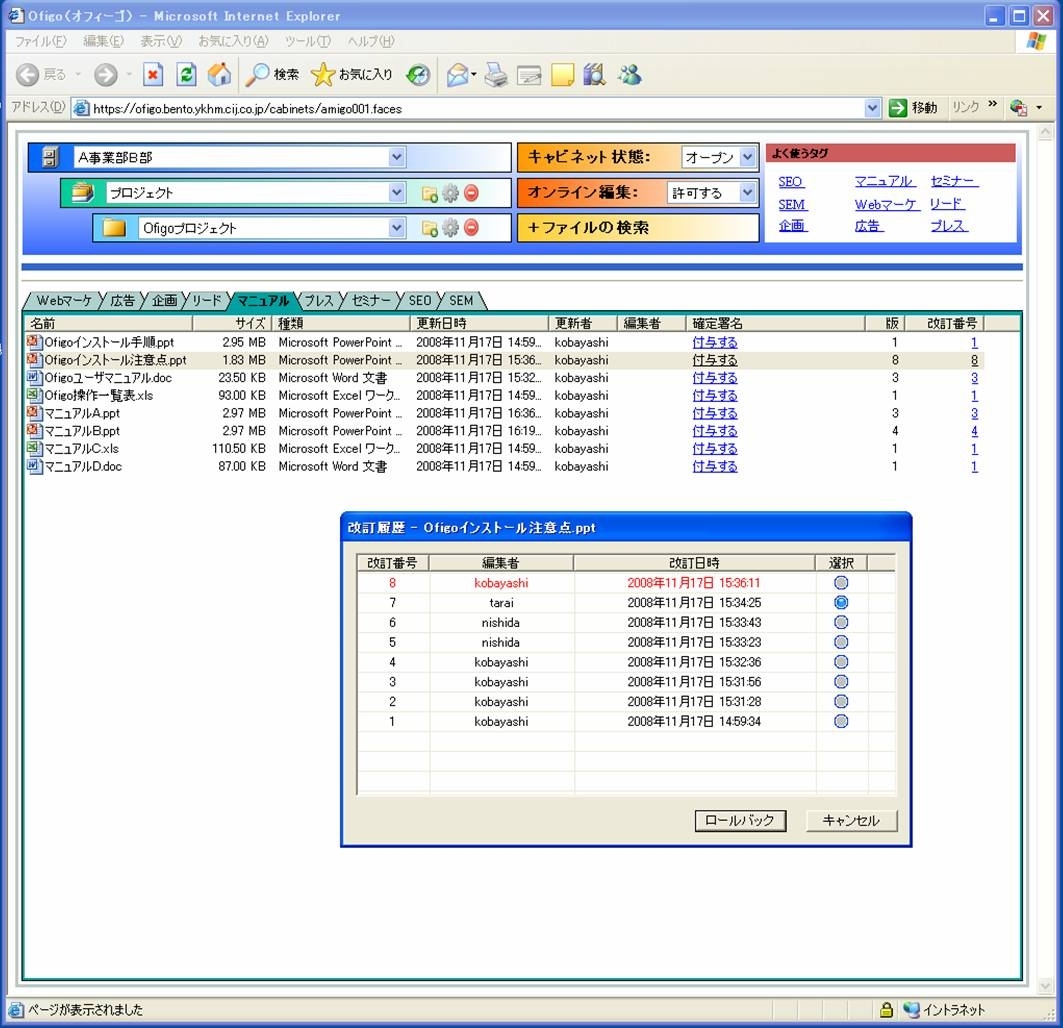Open the Mail envelope toolbar icon
1063x1028 pixels.
coord(458,75)
